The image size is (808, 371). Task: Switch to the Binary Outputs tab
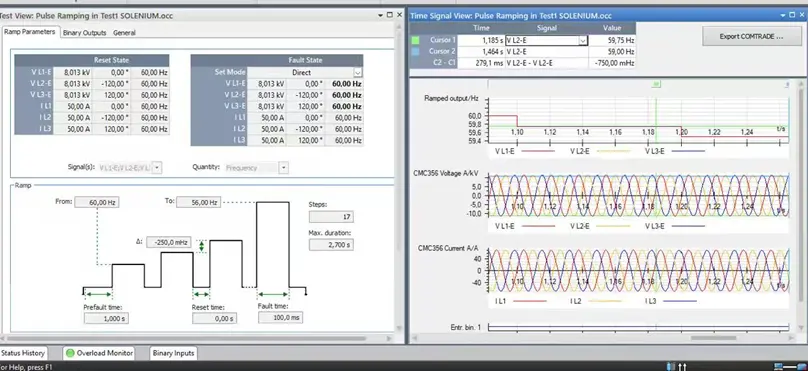point(85,32)
